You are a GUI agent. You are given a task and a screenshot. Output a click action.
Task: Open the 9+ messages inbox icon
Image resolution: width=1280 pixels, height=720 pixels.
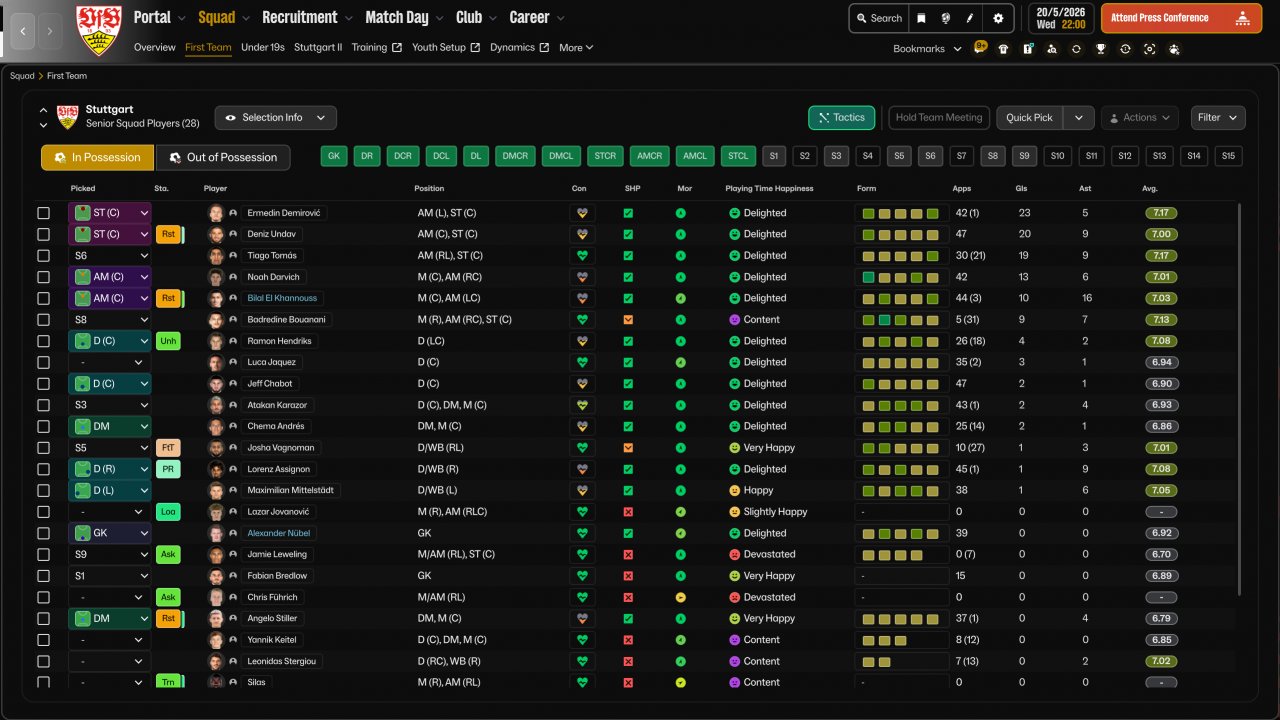[980, 47]
